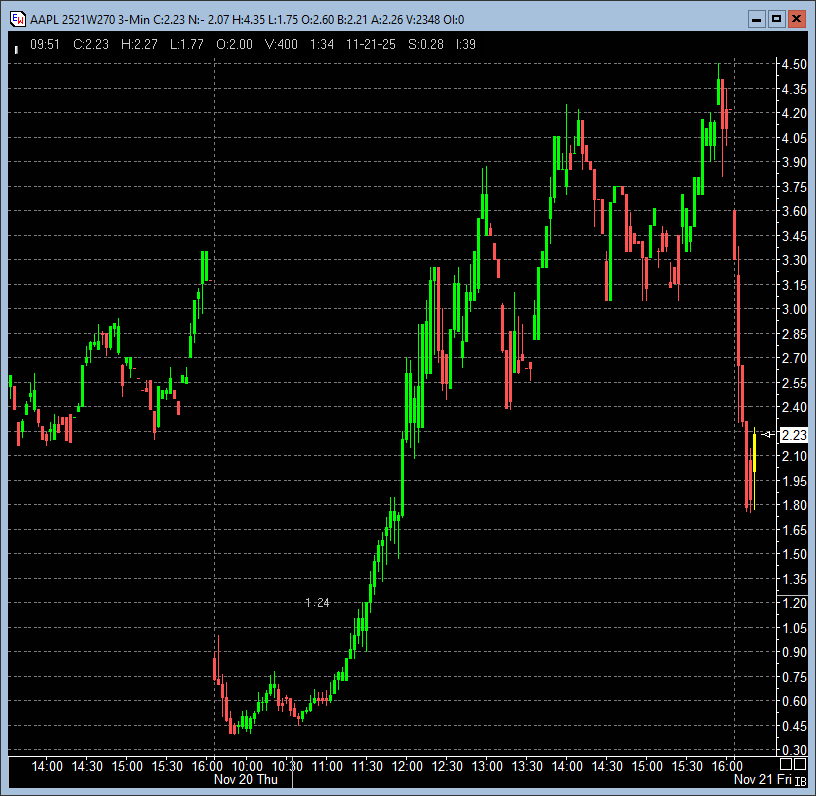816x796 pixels.
Task: Close the AAPL chart window
Action: click(x=796, y=19)
